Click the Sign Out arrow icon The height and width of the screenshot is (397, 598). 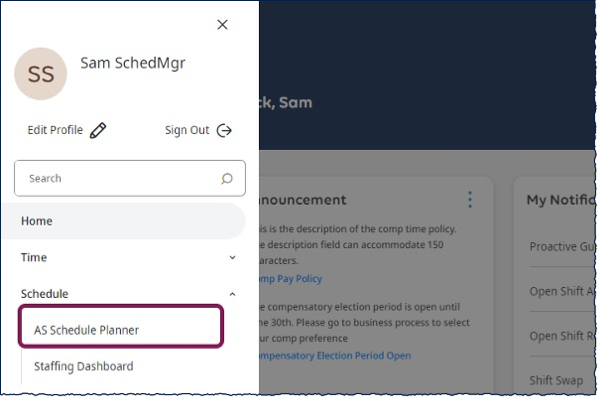pos(224,130)
